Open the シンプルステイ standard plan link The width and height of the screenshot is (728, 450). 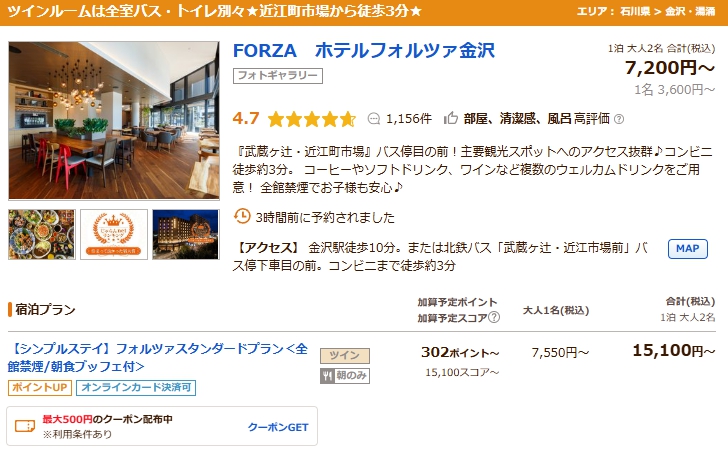tap(159, 358)
